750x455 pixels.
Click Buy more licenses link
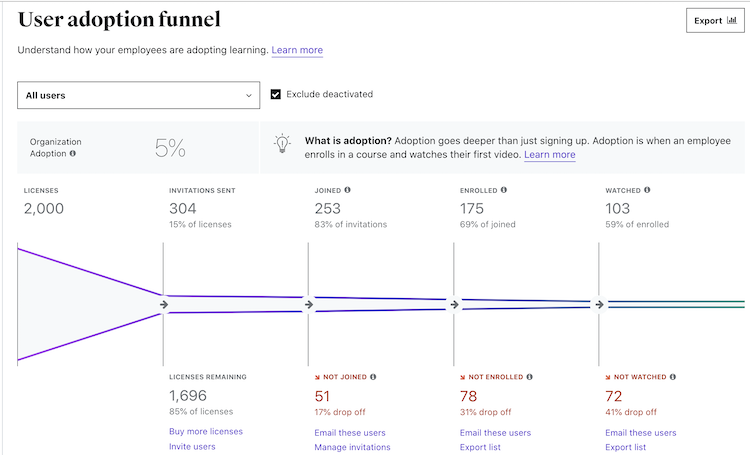pyautogui.click(x=206, y=432)
